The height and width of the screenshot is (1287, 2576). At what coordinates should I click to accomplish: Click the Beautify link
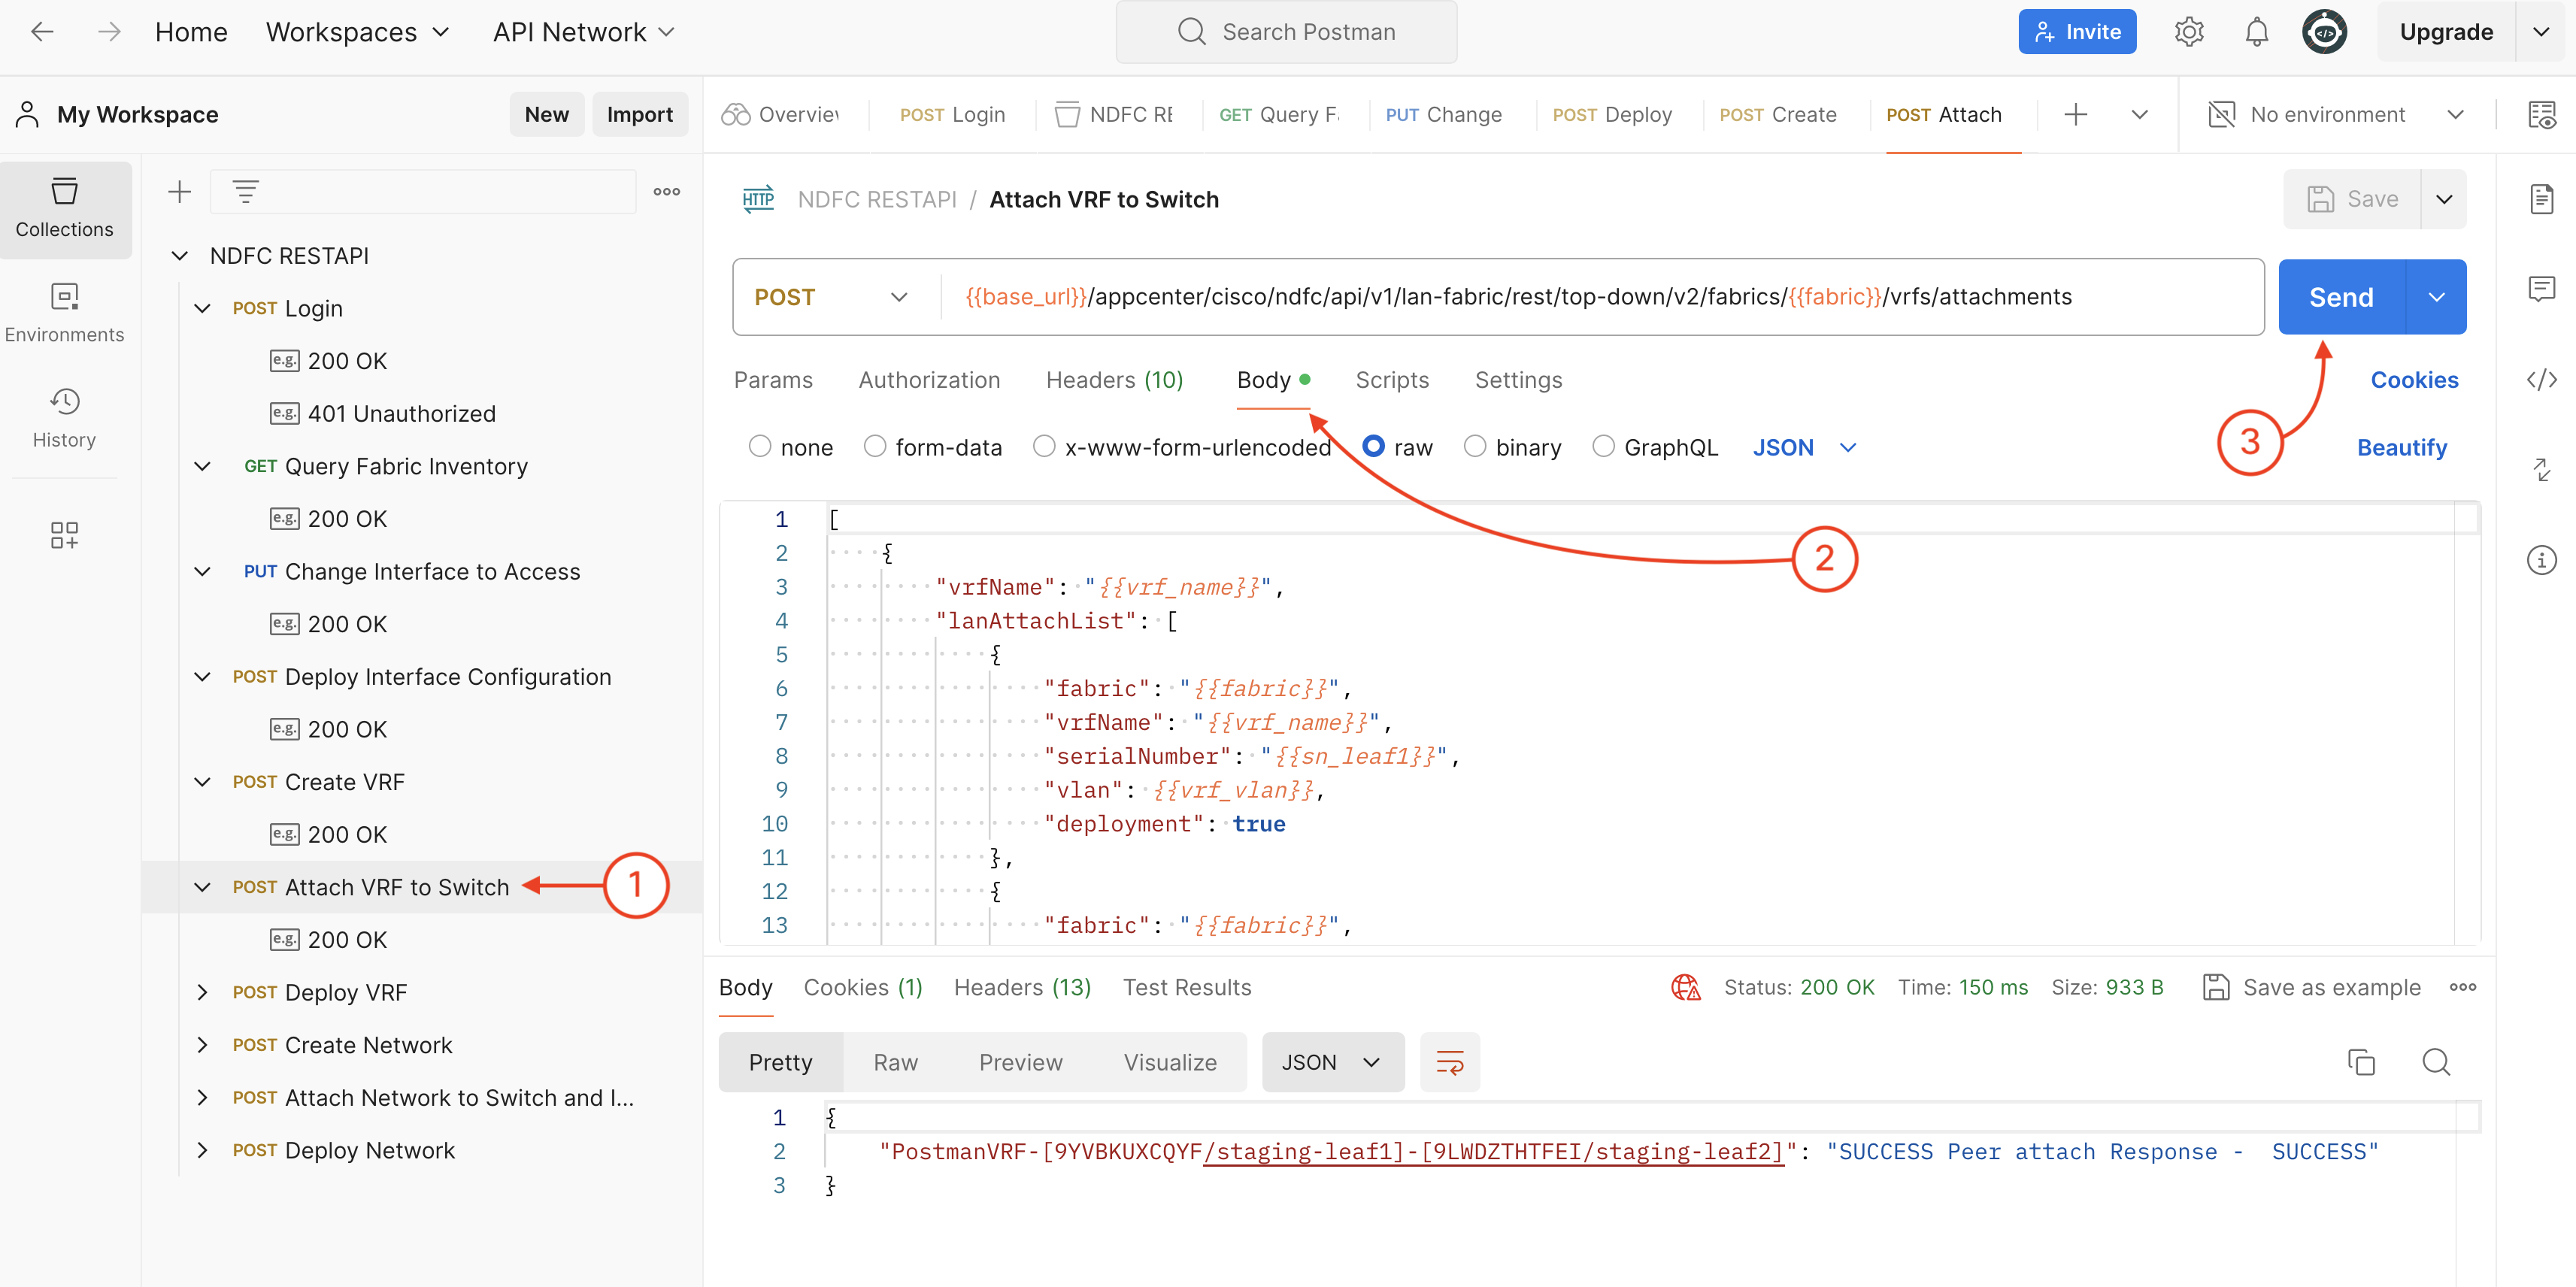2401,447
